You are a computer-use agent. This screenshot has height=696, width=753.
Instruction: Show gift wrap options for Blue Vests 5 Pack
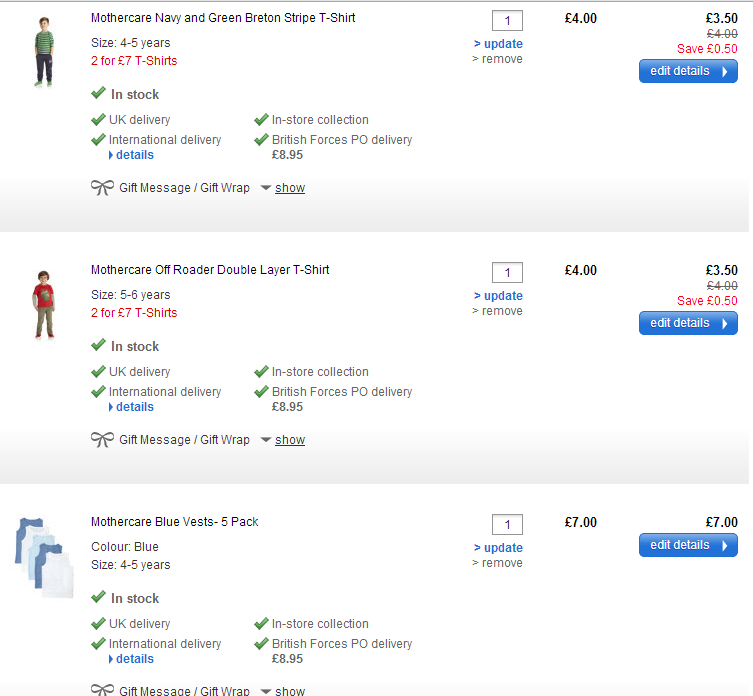coord(290,691)
